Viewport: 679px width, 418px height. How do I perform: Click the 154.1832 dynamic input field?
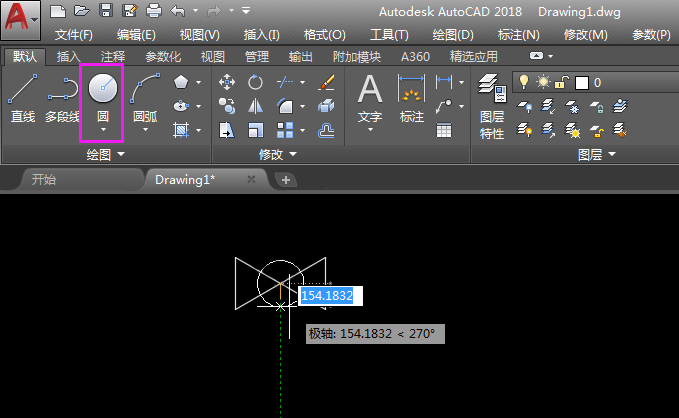[330, 296]
